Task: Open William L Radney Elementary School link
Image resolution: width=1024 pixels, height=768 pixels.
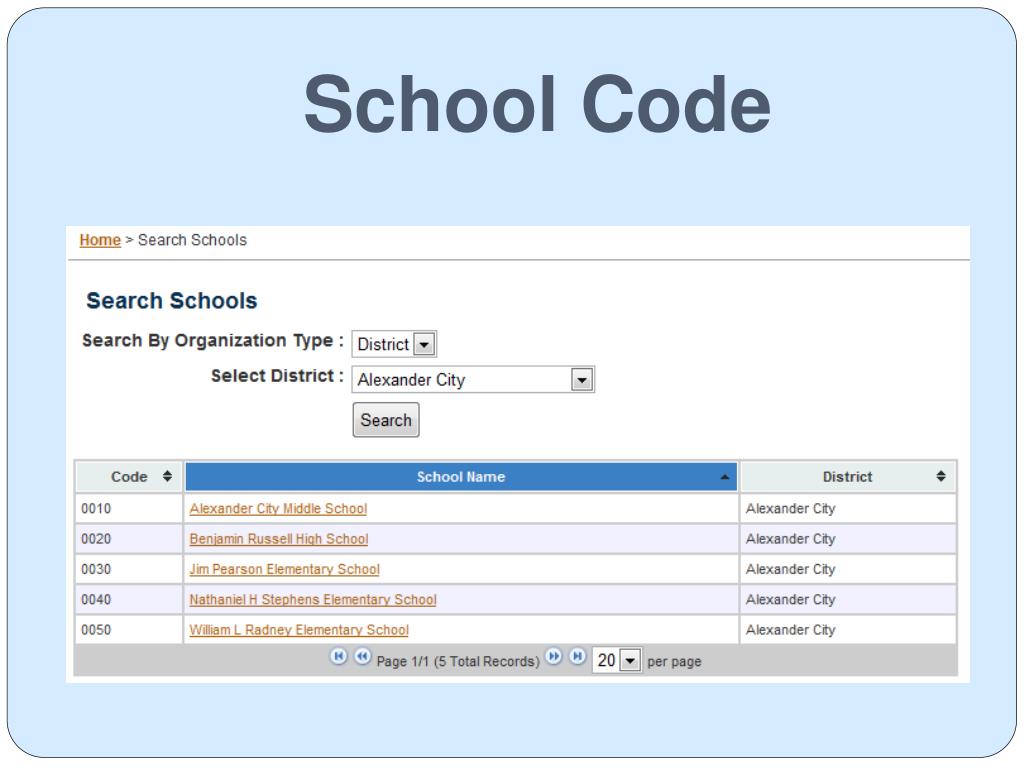Action: (x=299, y=630)
